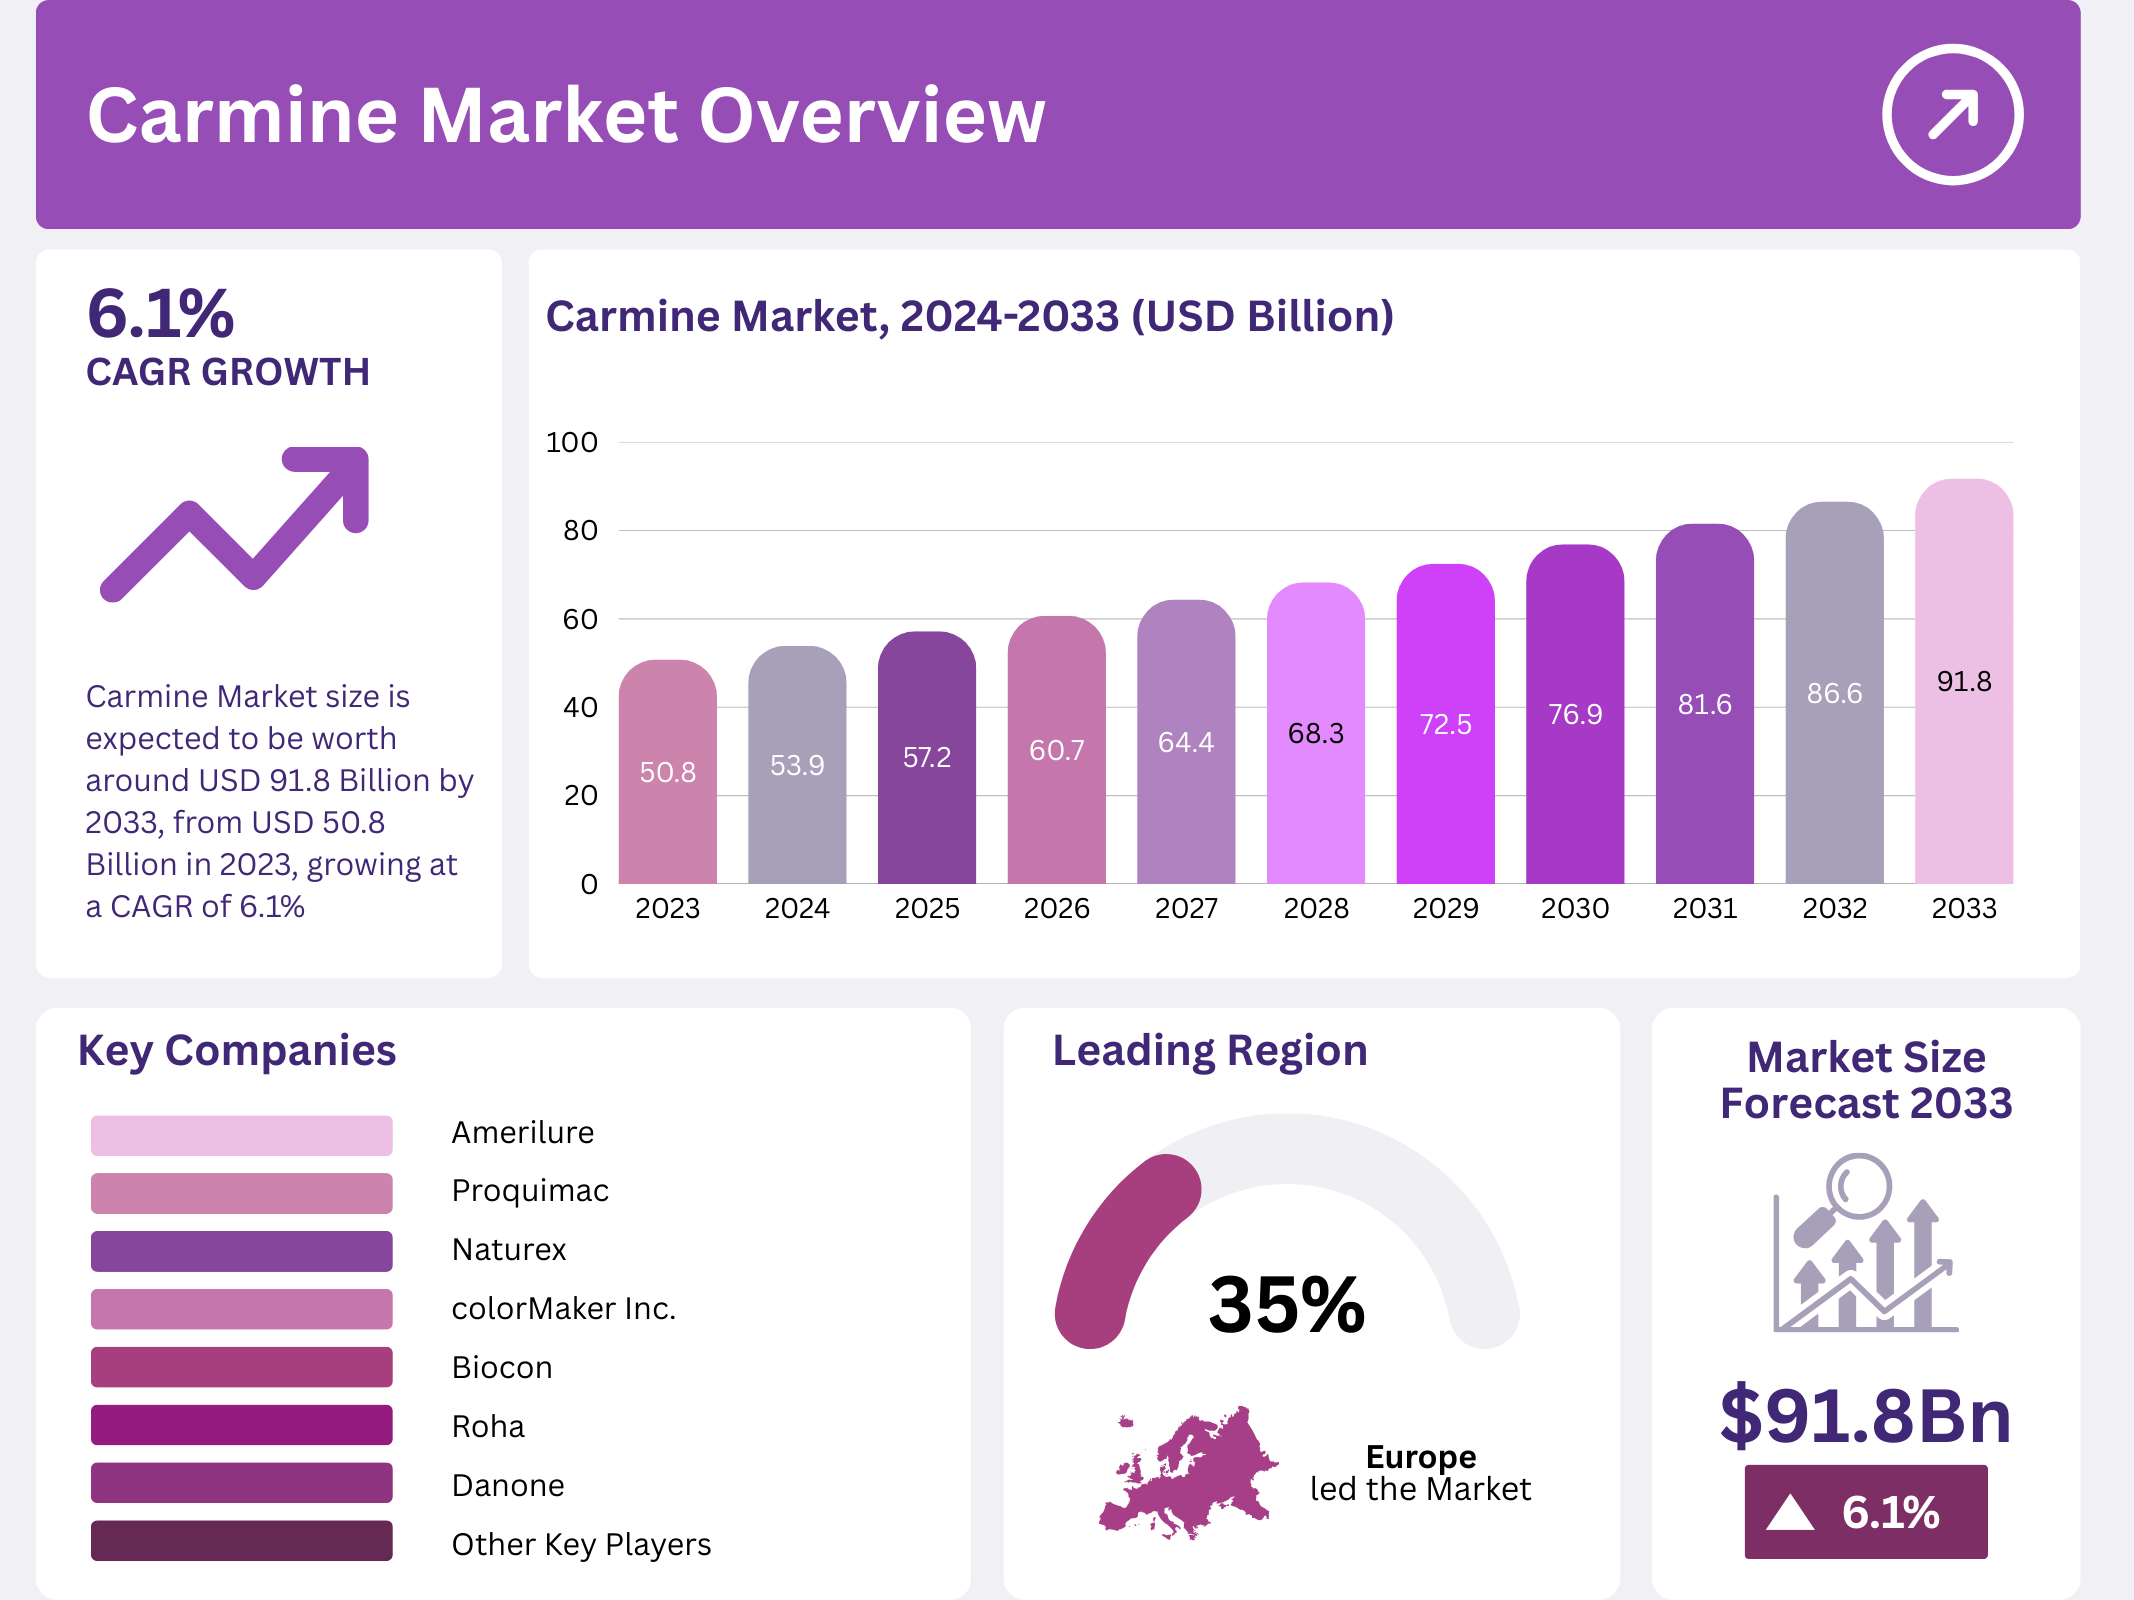This screenshot has width=2134, height=1600.
Task: Click the Europe led the Market label
Action: click(1420, 1472)
